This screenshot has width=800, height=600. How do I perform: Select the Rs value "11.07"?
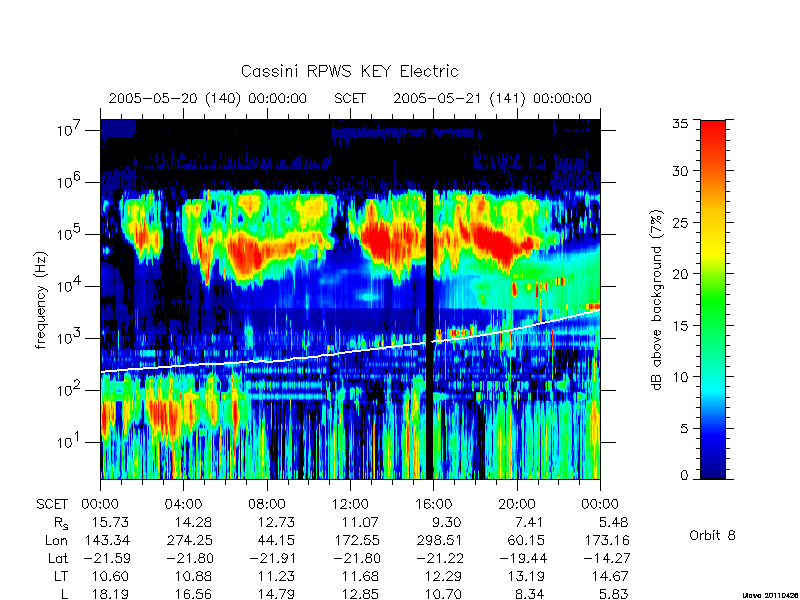tap(360, 522)
